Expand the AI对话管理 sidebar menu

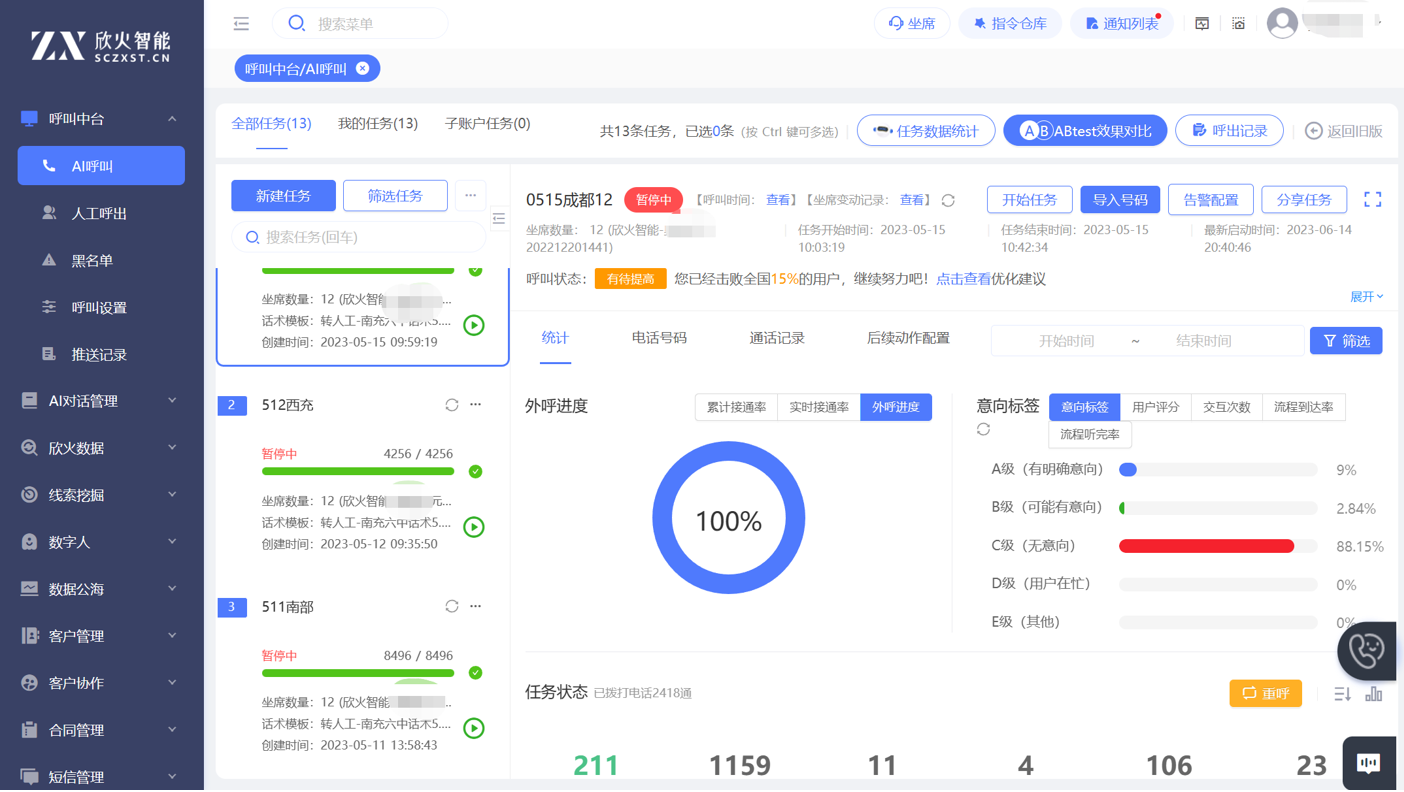coord(101,401)
